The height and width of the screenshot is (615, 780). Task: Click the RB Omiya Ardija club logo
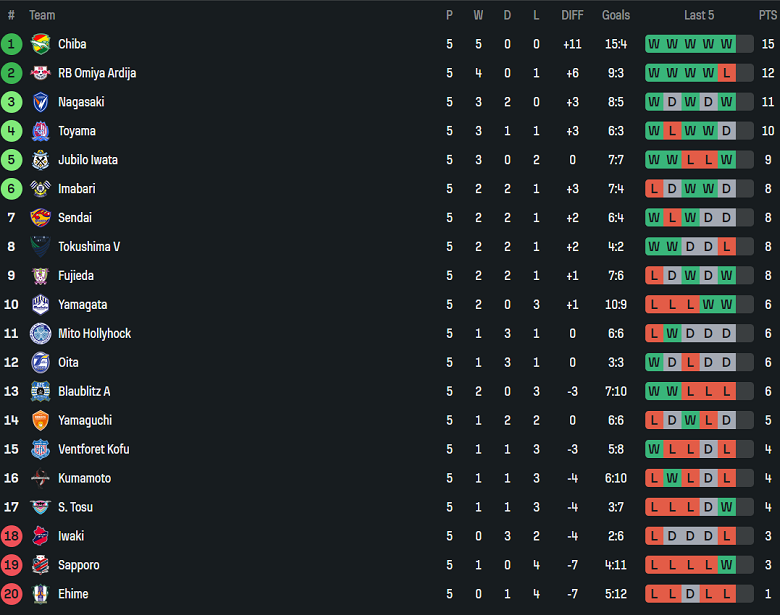(40, 73)
